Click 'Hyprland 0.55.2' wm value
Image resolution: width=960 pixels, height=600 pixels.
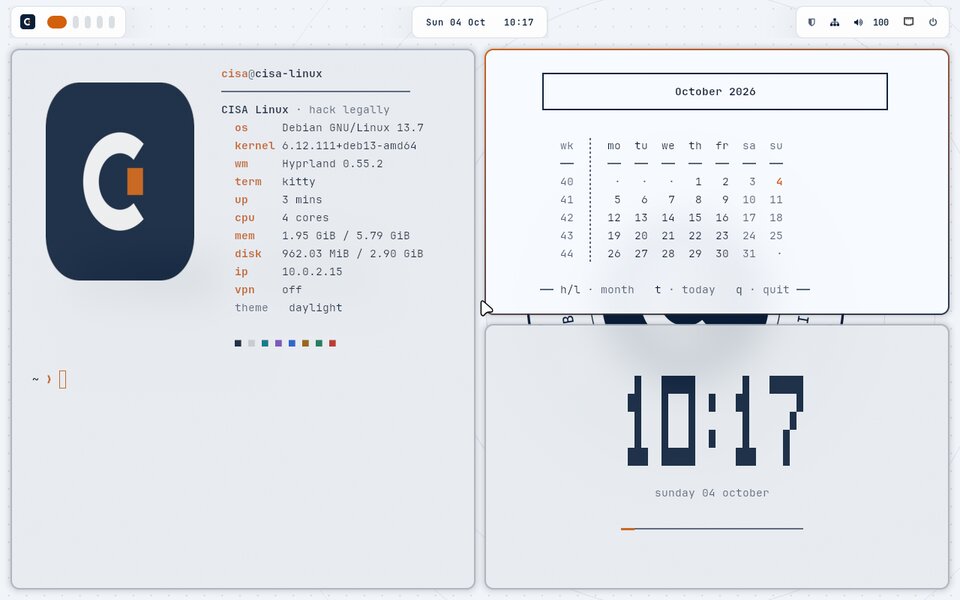[x=332, y=163]
